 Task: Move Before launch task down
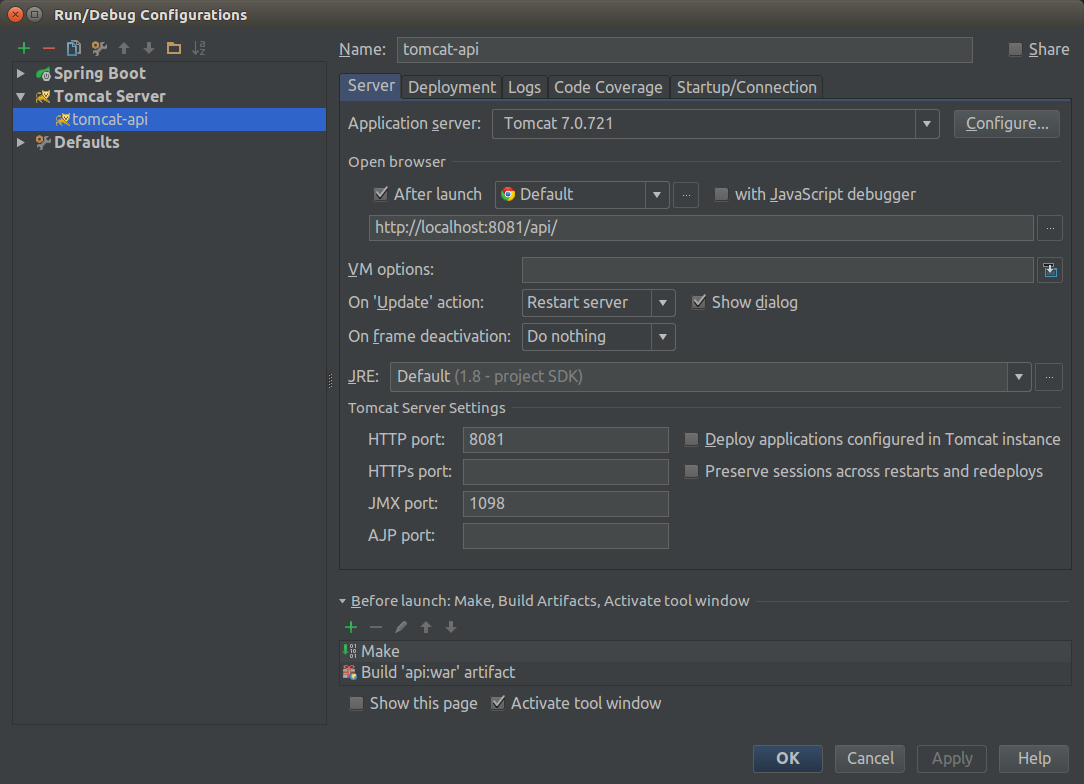coord(451,627)
